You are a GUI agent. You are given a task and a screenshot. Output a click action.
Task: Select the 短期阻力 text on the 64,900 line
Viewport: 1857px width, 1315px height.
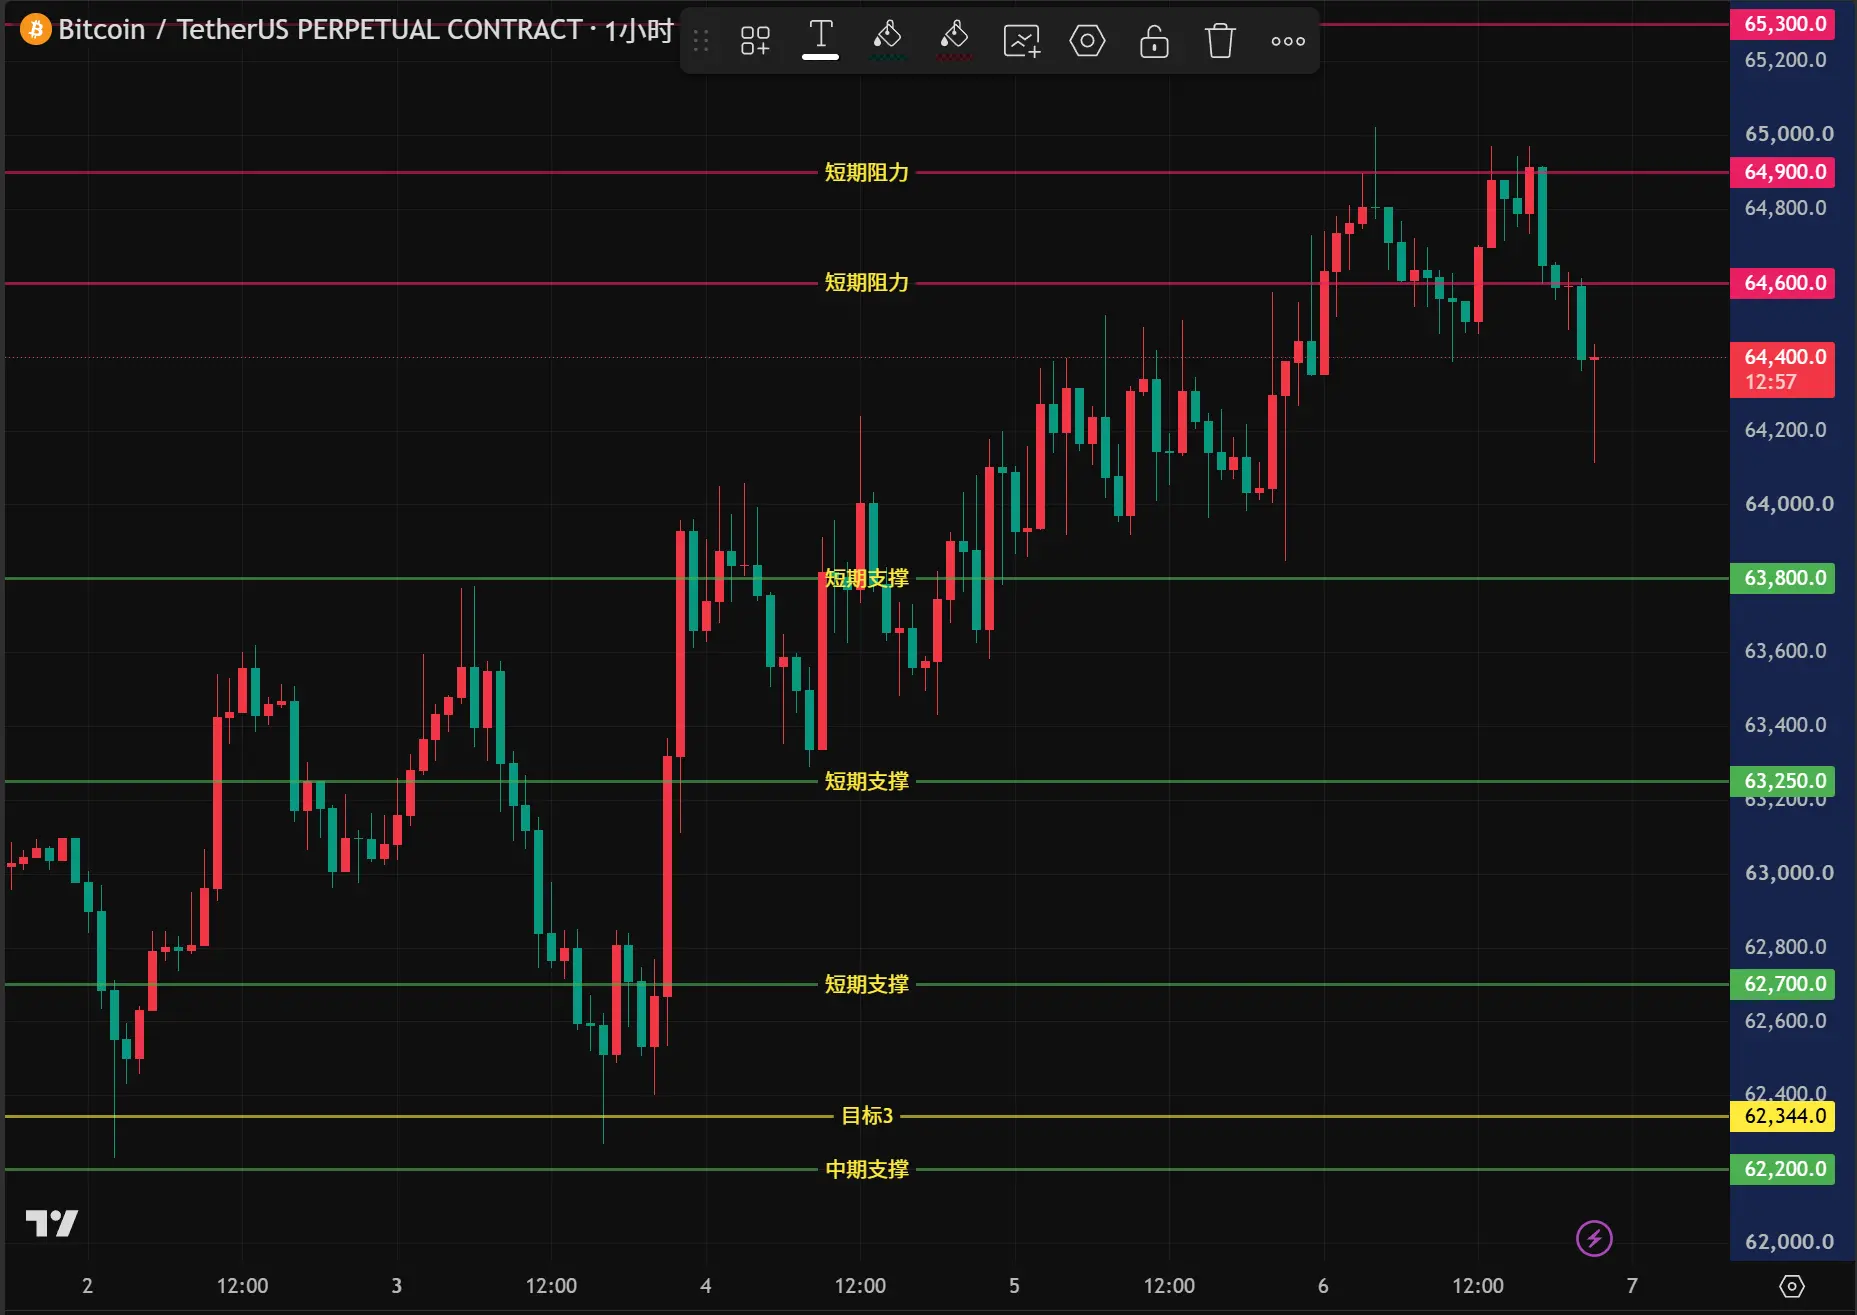pyautogui.click(x=867, y=172)
